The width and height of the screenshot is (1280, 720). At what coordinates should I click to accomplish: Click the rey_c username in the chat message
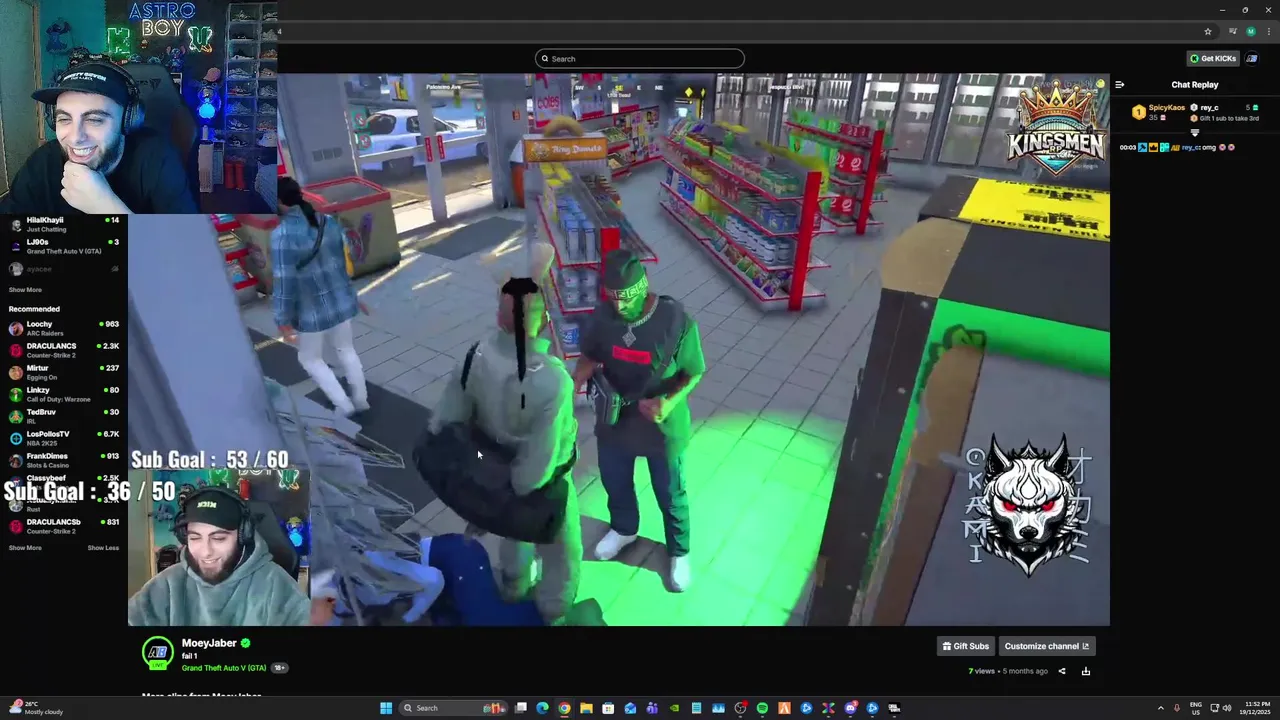click(x=1191, y=147)
